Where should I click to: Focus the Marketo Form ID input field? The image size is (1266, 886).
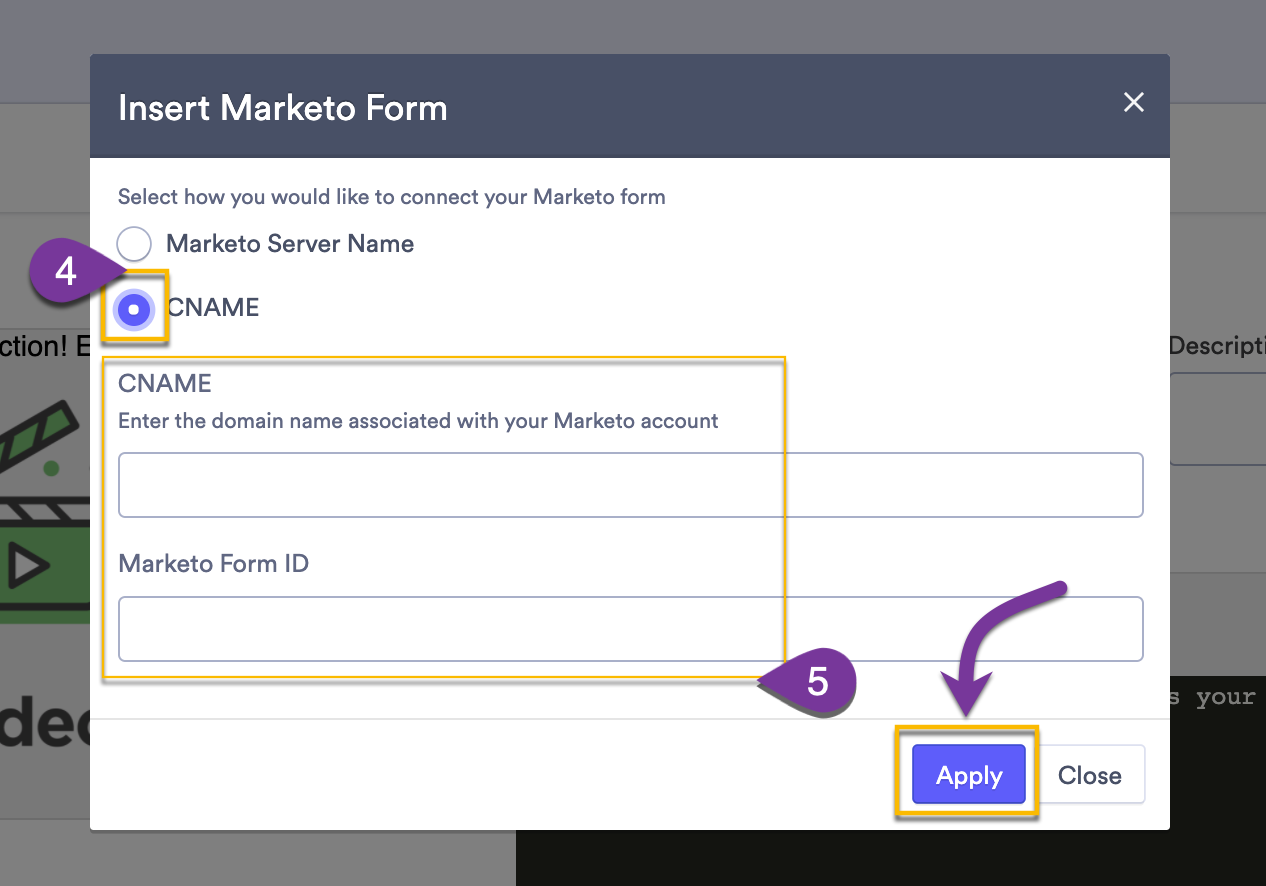[630, 629]
